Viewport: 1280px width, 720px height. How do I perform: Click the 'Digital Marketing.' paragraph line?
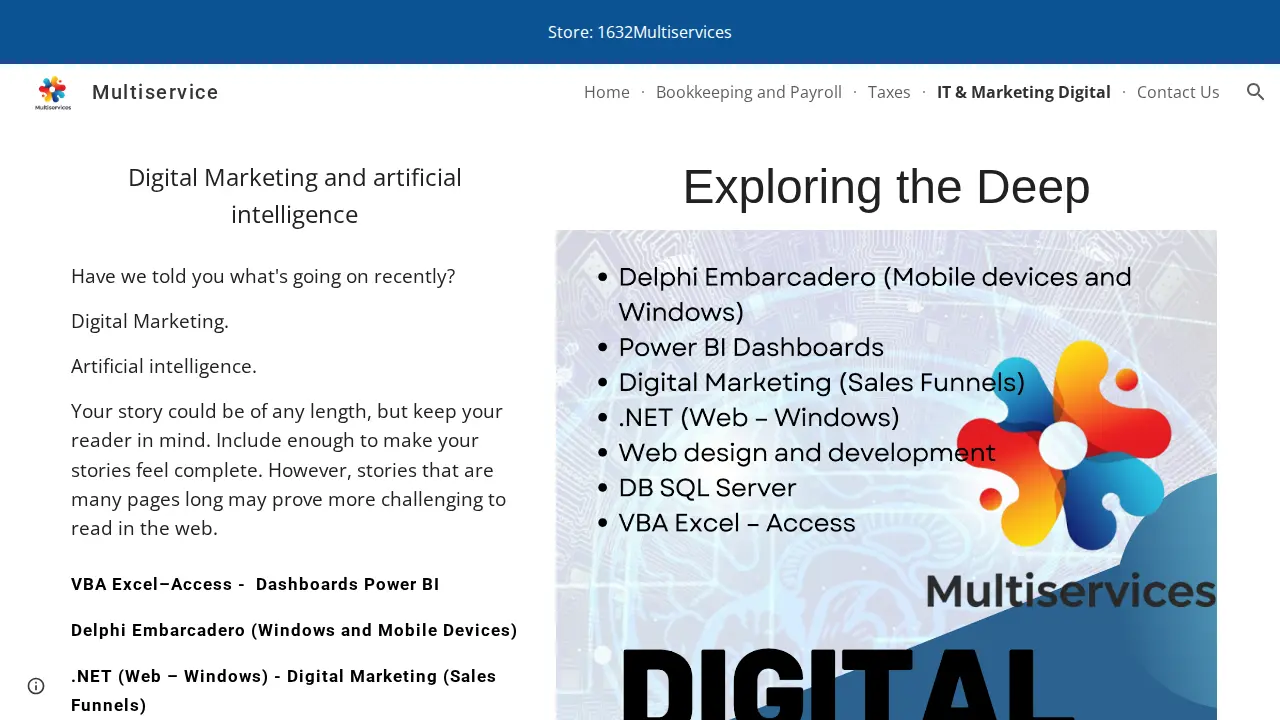150,321
